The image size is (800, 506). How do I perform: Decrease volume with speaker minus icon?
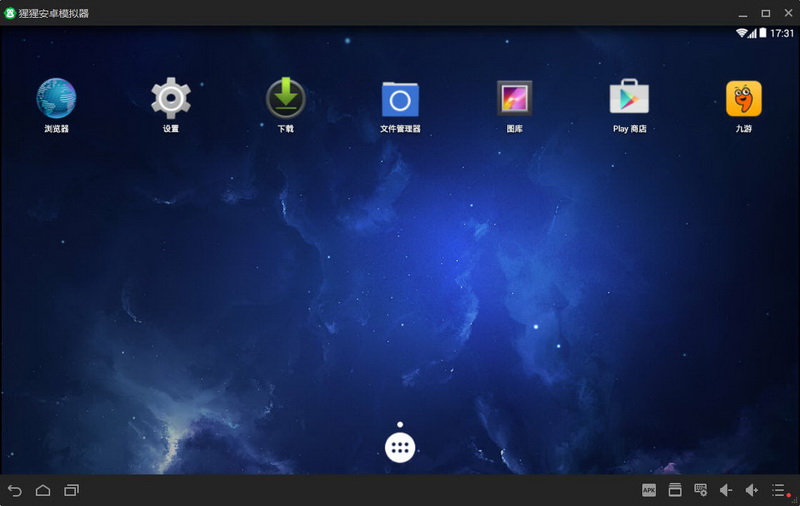pos(726,490)
